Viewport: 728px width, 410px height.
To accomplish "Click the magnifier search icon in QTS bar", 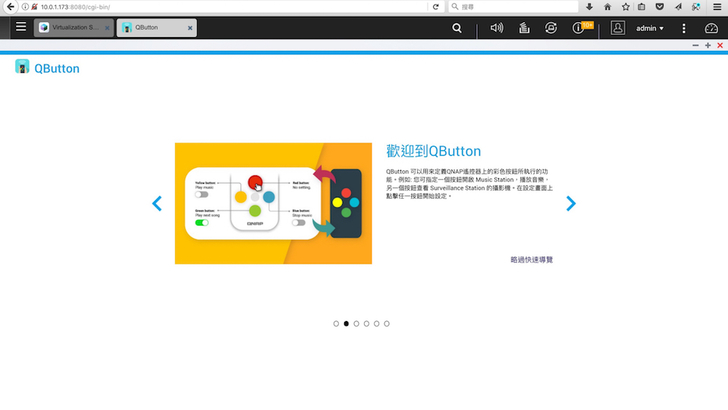I will 457,28.
